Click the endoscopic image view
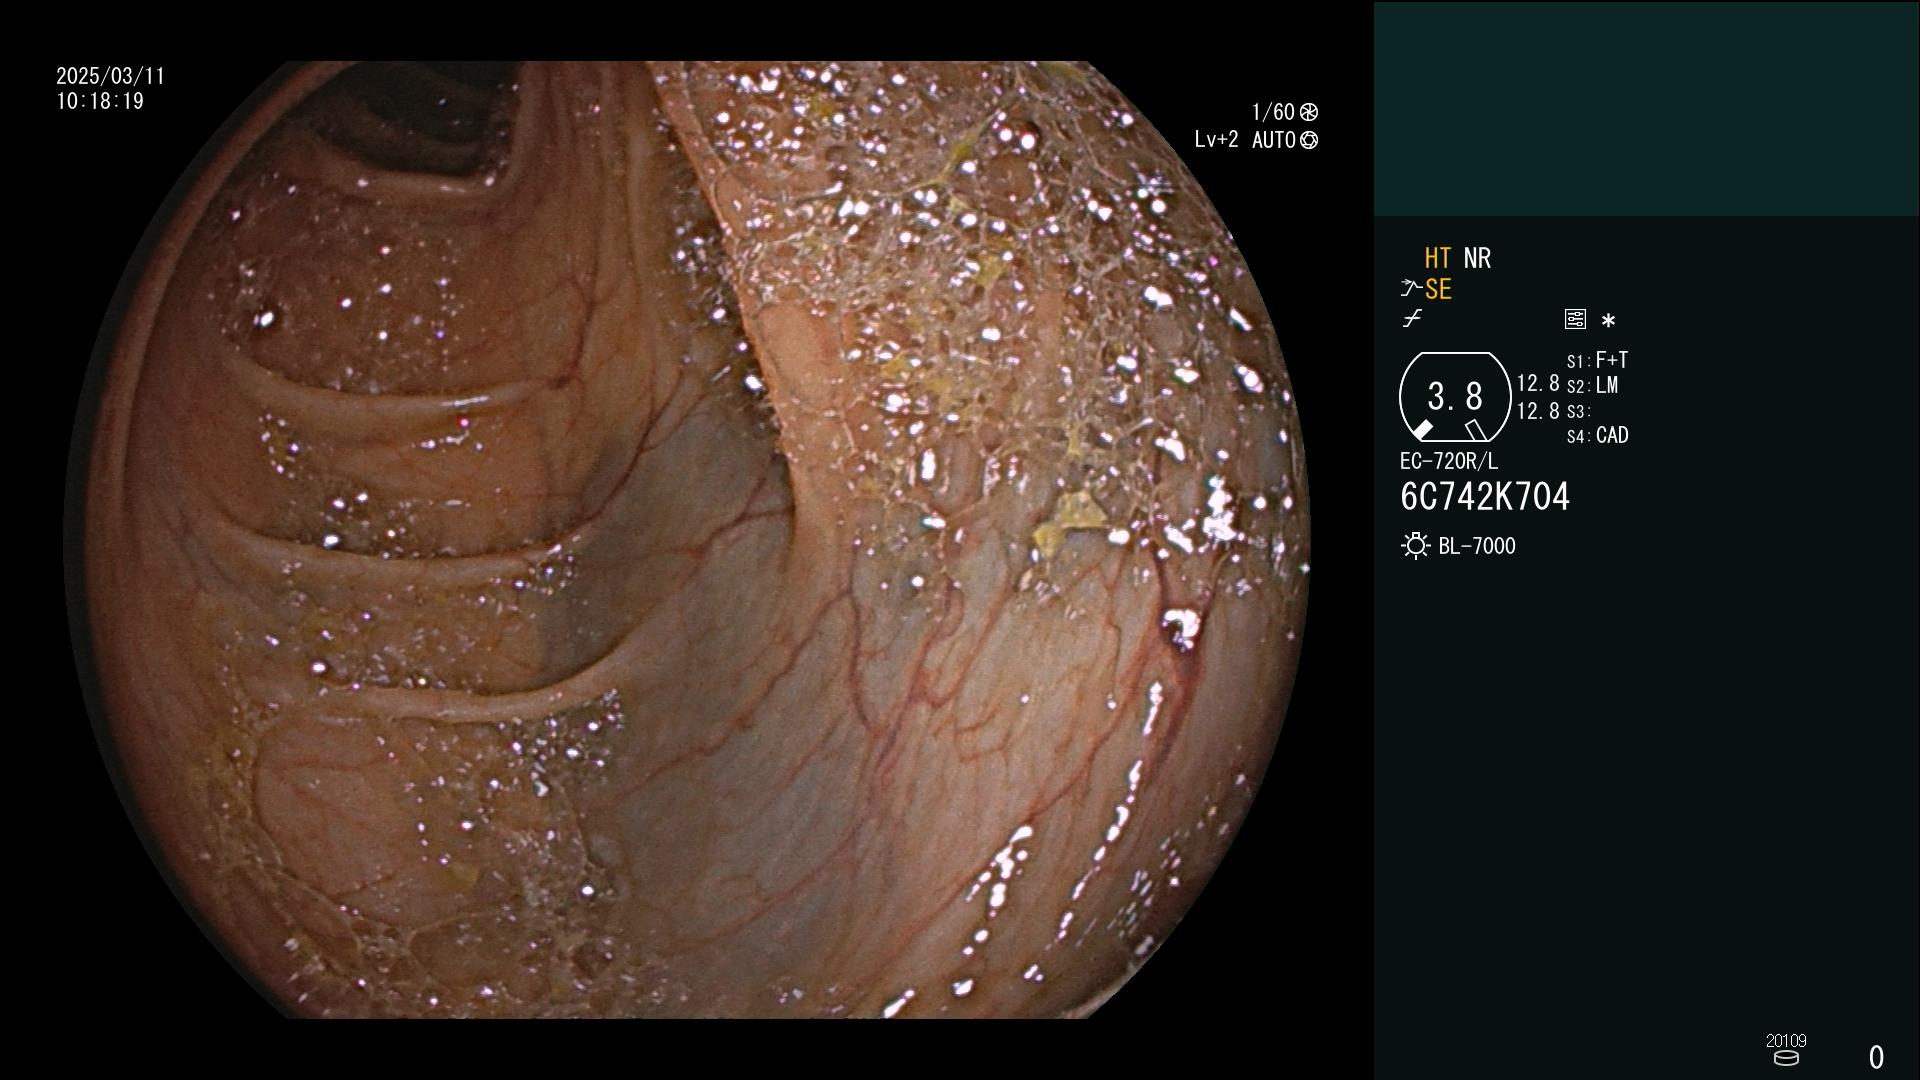 point(687,540)
